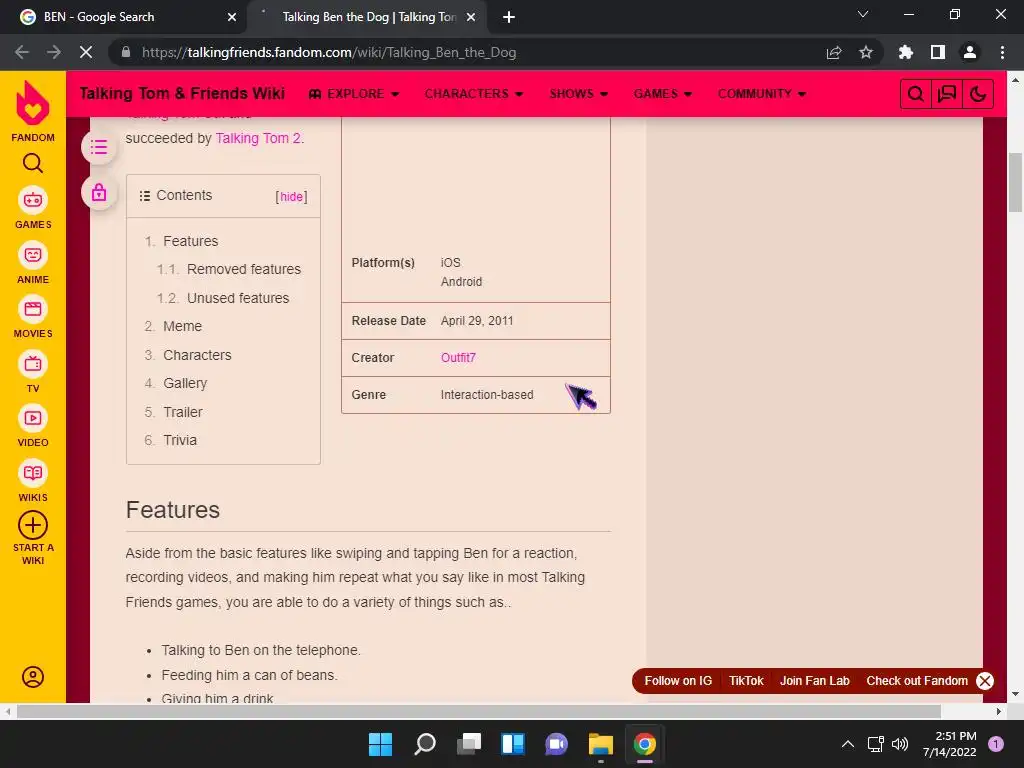Select the Talking Ben the Dog tab

367,17
